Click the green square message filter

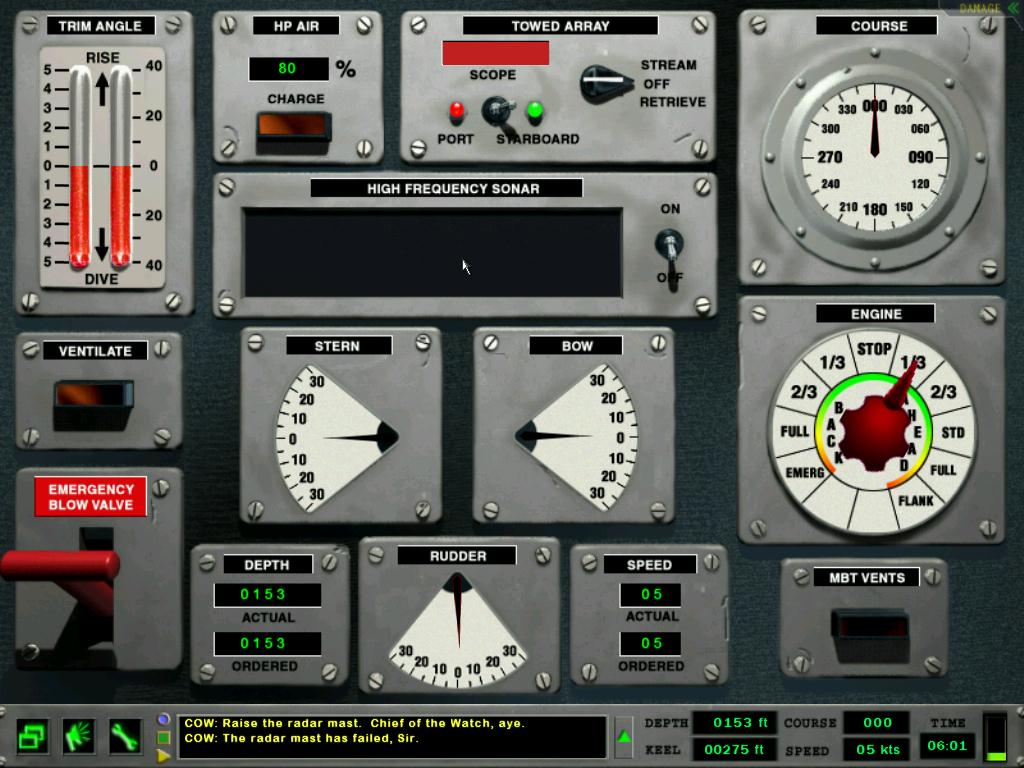[163, 737]
